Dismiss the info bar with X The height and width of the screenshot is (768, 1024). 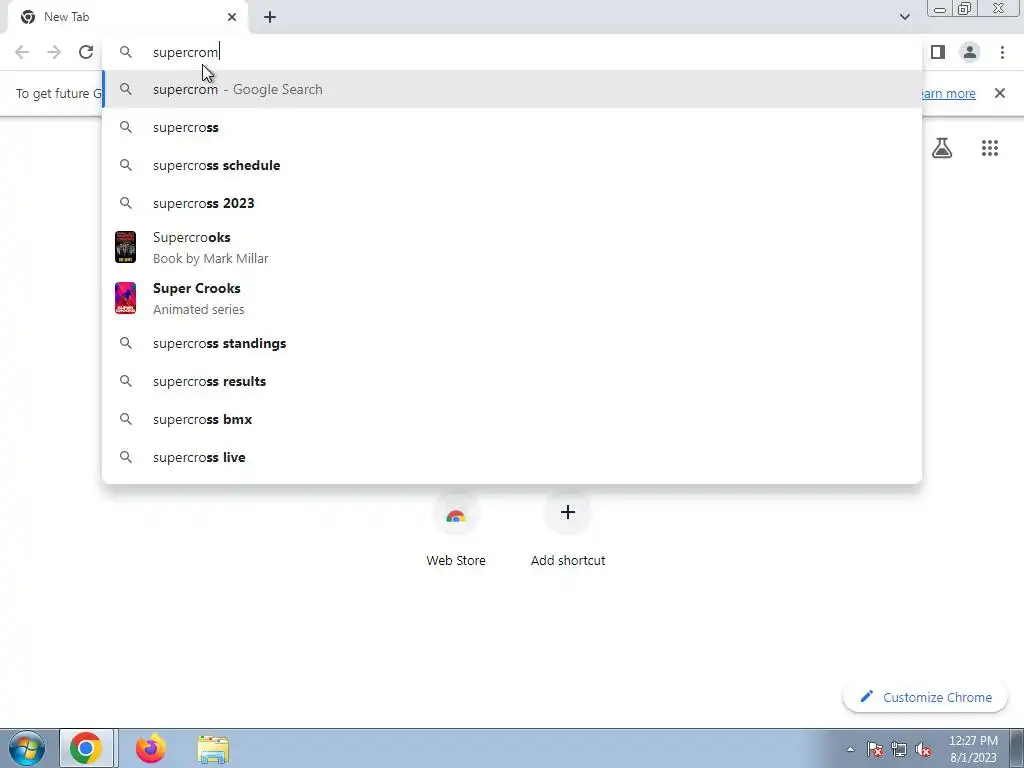[1000, 93]
